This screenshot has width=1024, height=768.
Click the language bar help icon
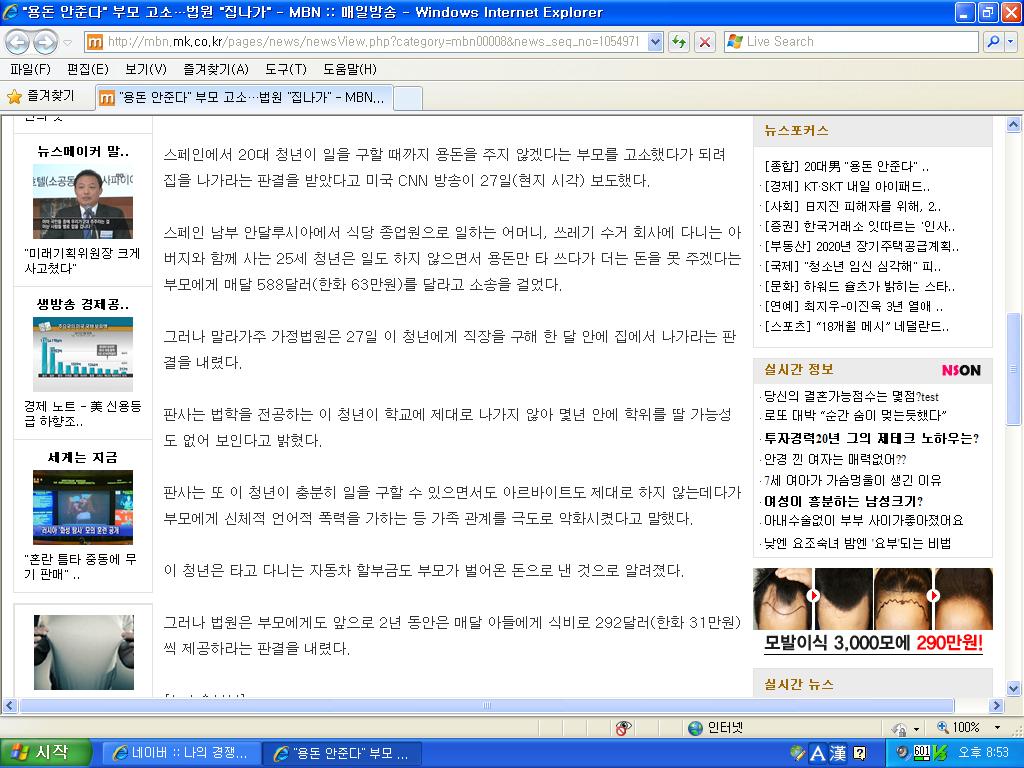859,753
